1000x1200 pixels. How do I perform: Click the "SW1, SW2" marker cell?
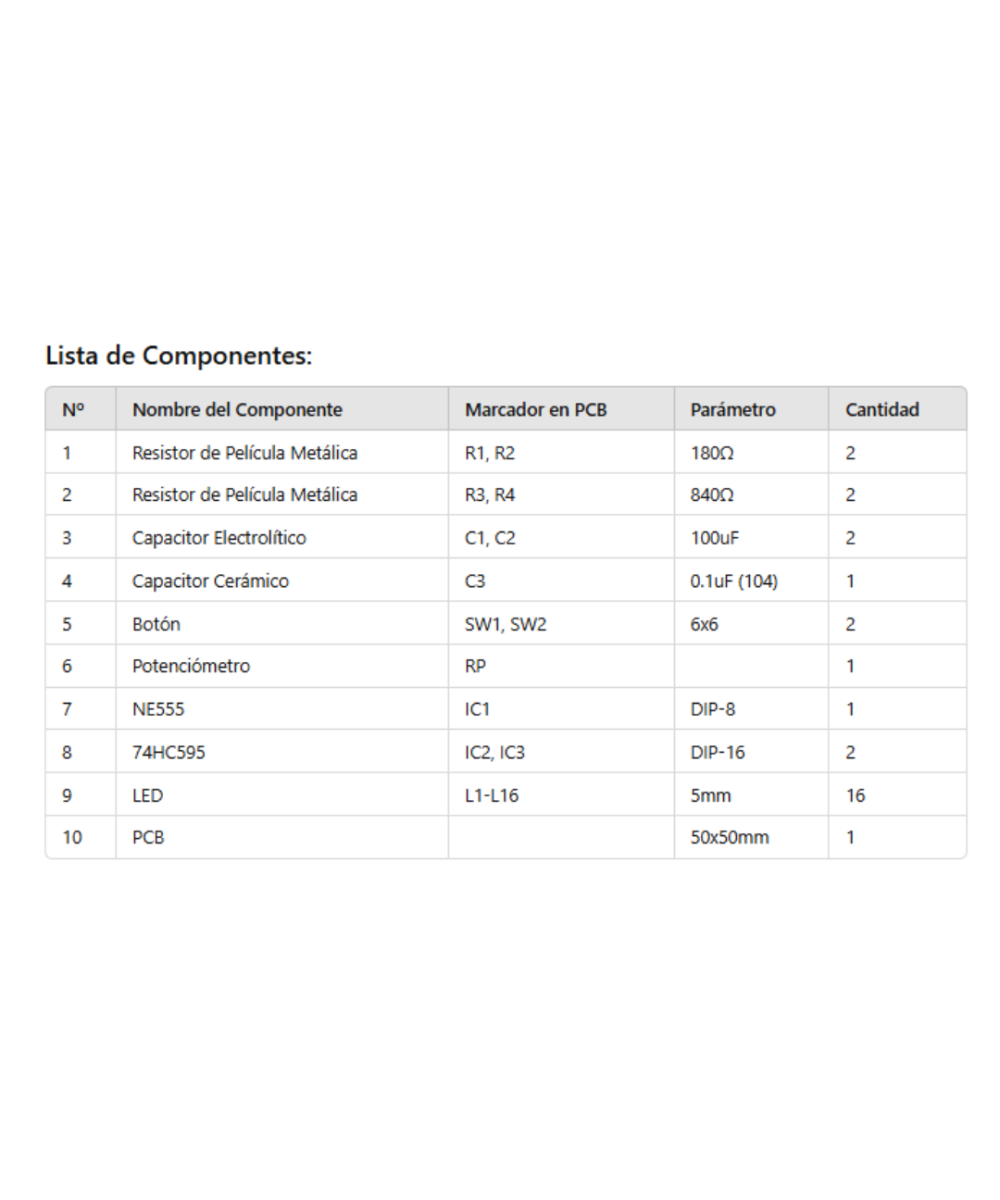click(506, 624)
